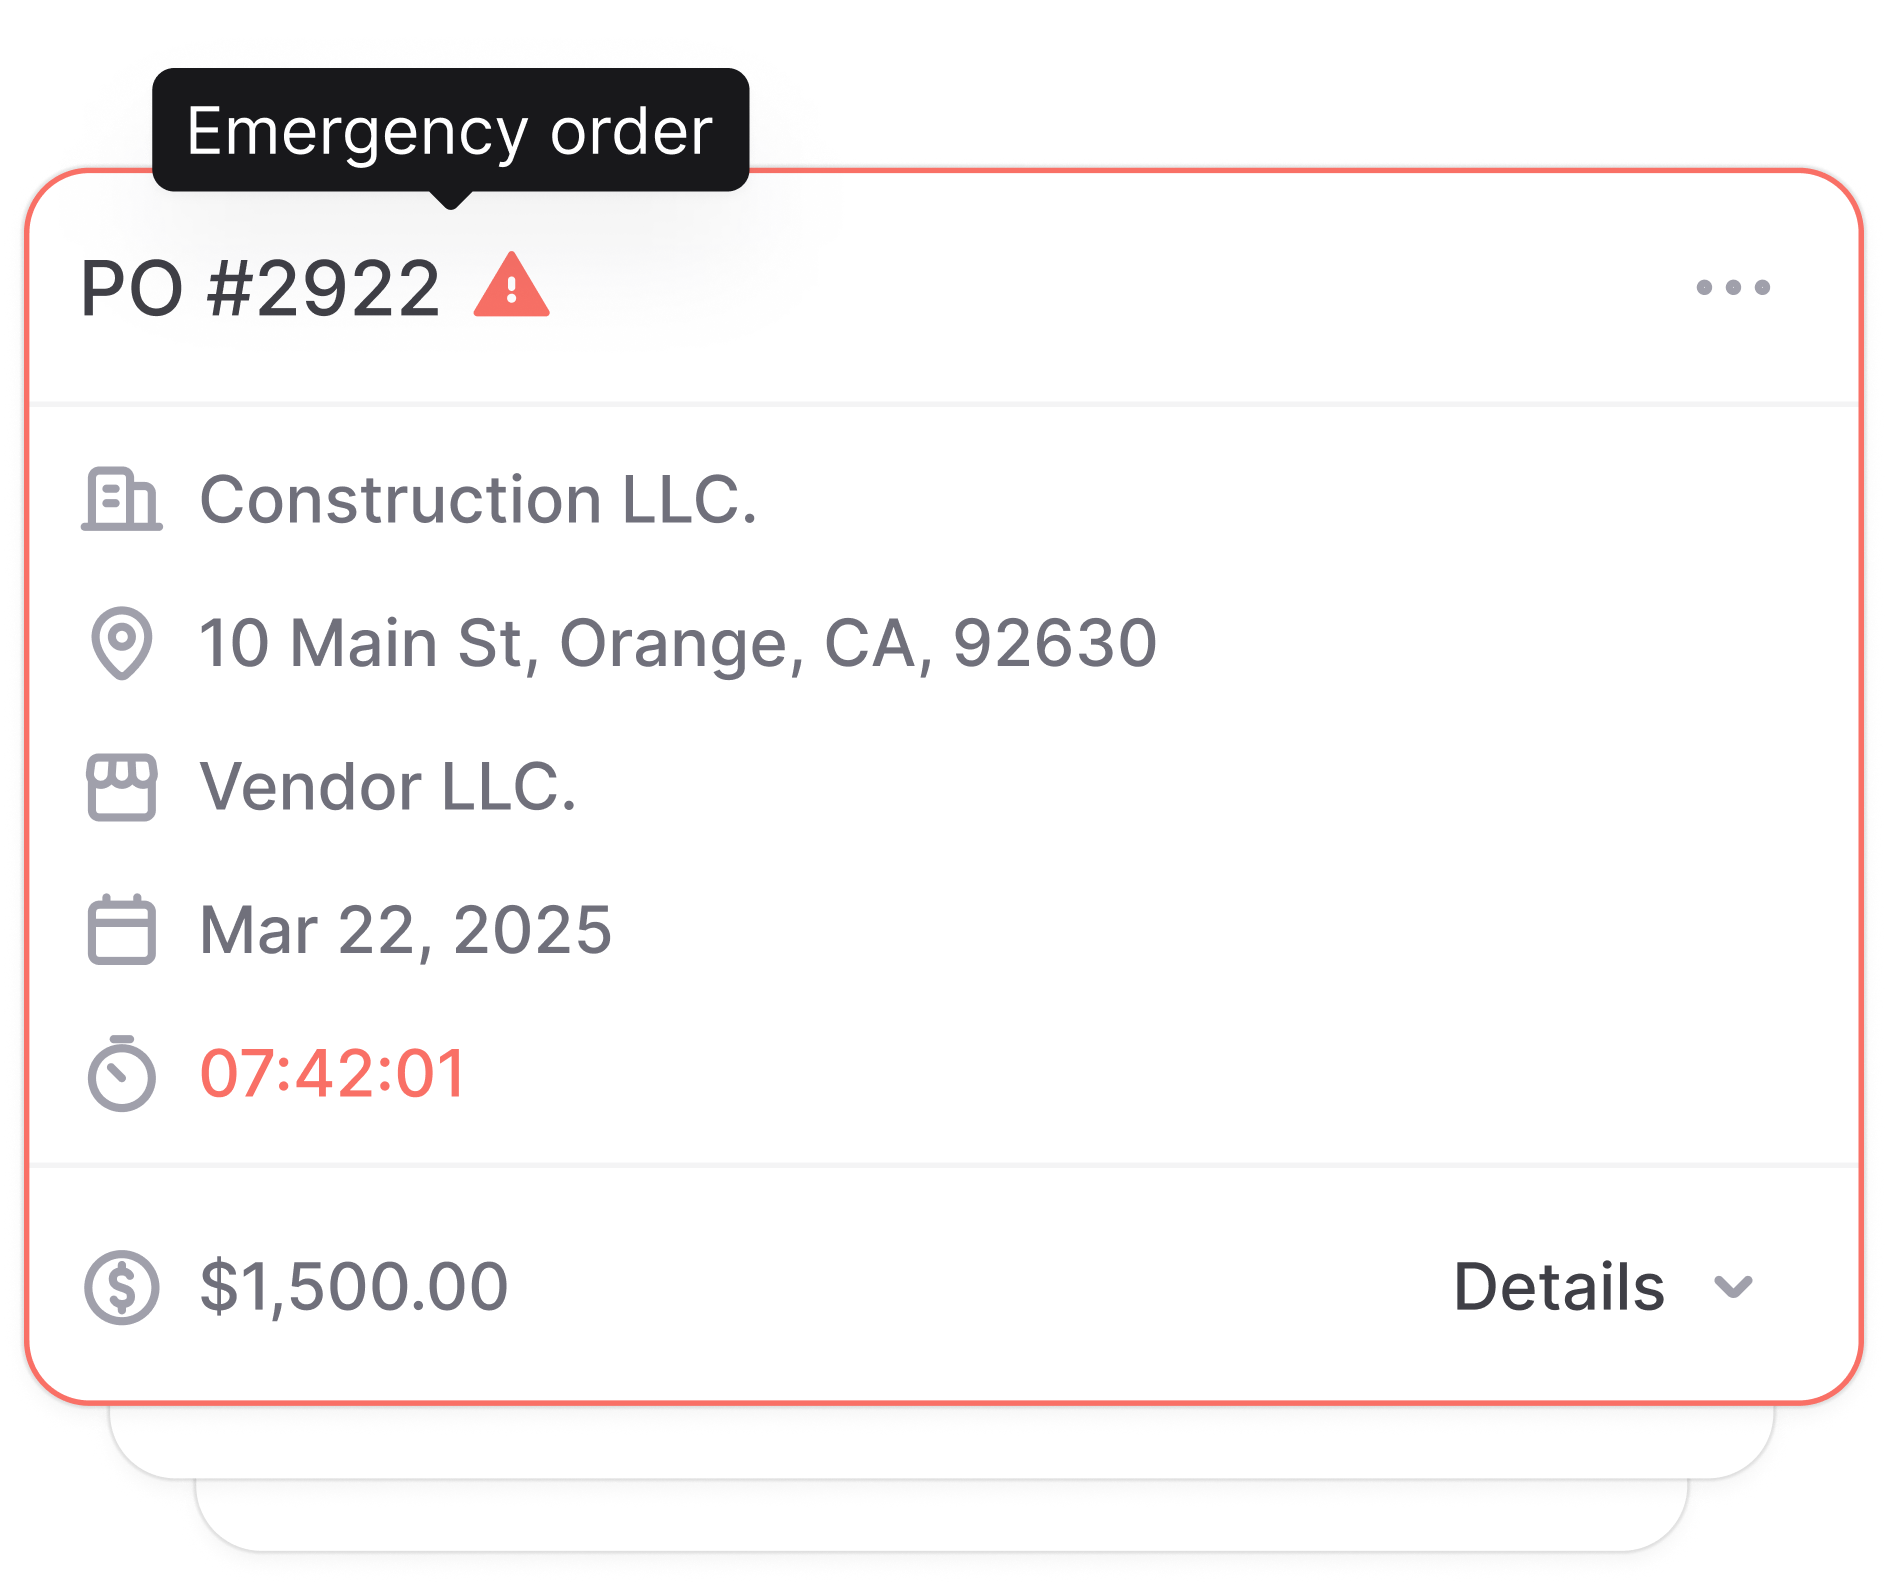
Task: Click the Emergency order tooltip
Action: (x=450, y=131)
